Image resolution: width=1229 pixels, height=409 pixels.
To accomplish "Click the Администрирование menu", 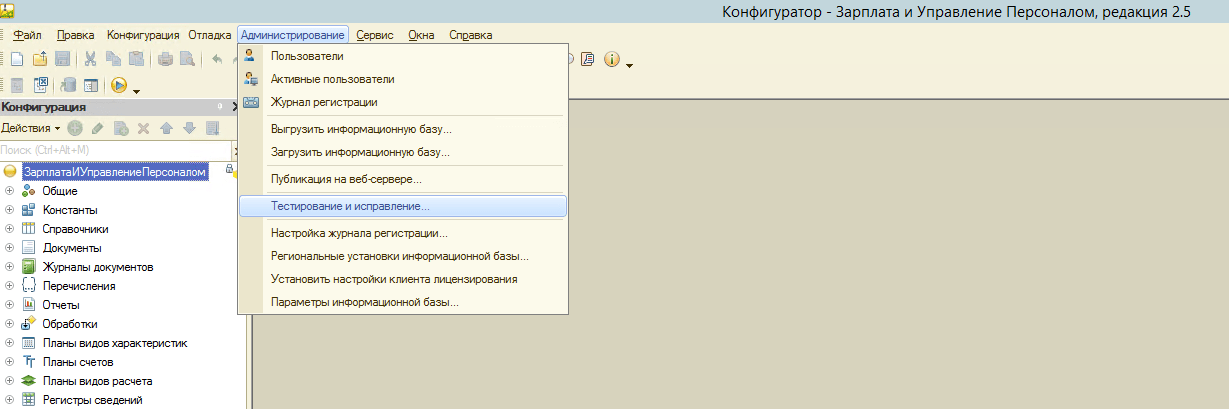I will (x=293, y=34).
